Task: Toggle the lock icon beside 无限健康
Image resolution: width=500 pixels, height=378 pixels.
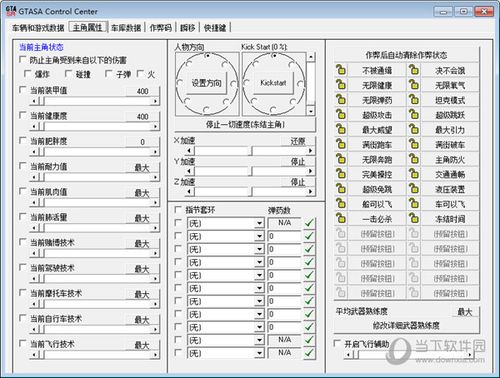Action: (x=341, y=85)
